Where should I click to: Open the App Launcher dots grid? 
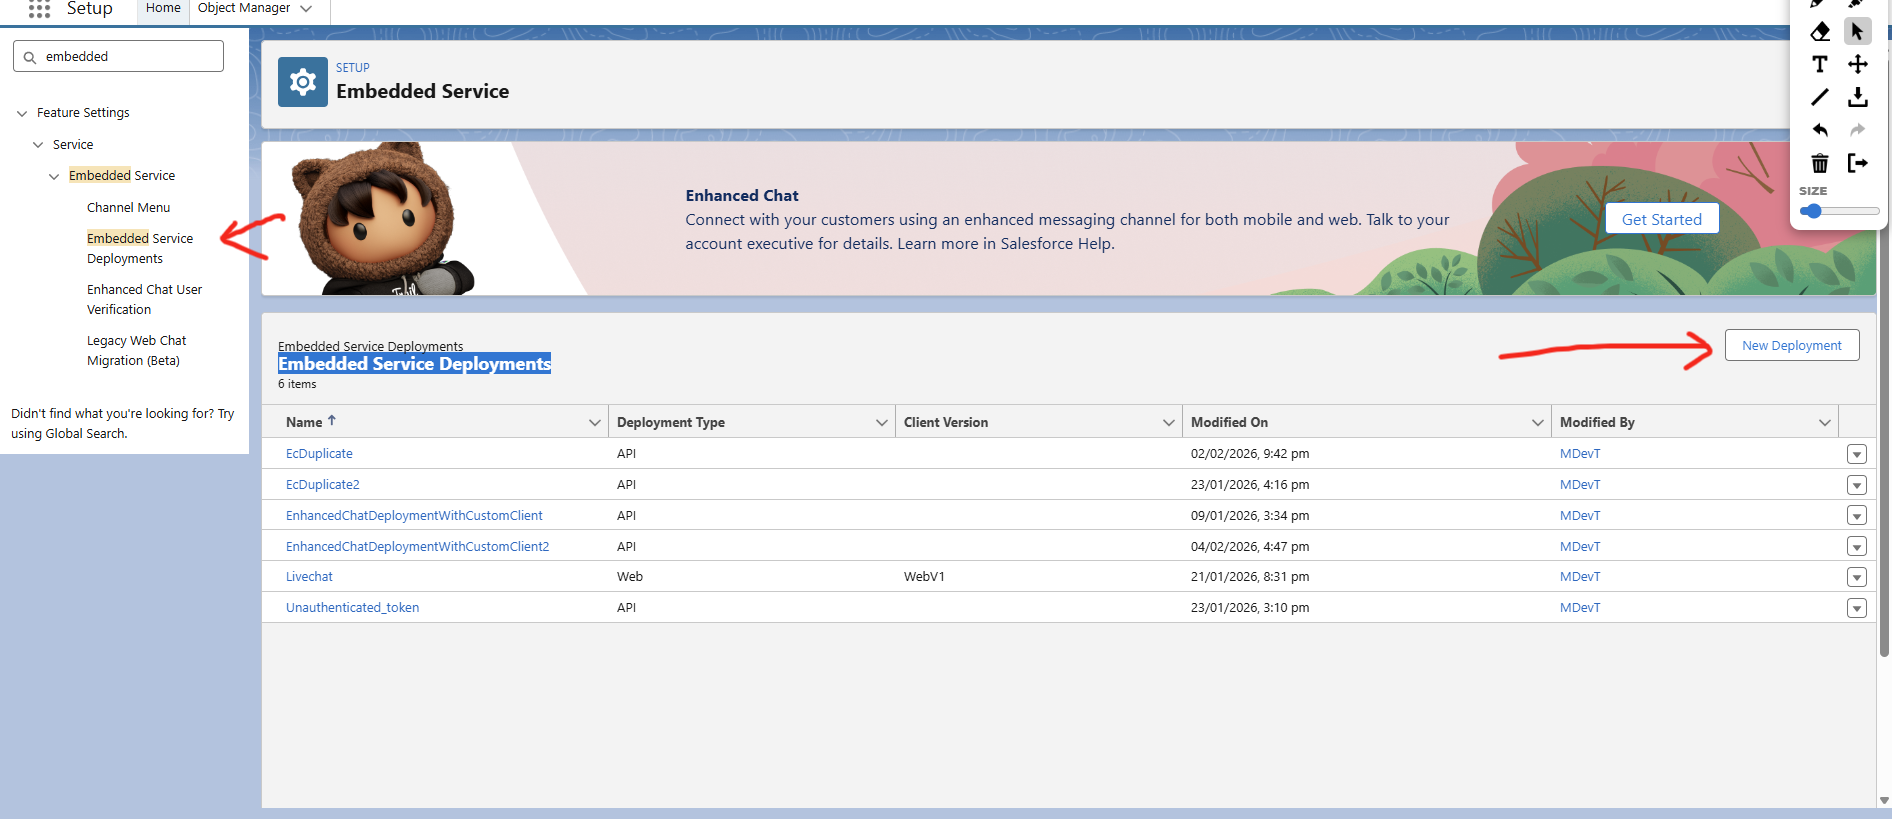pos(39,9)
